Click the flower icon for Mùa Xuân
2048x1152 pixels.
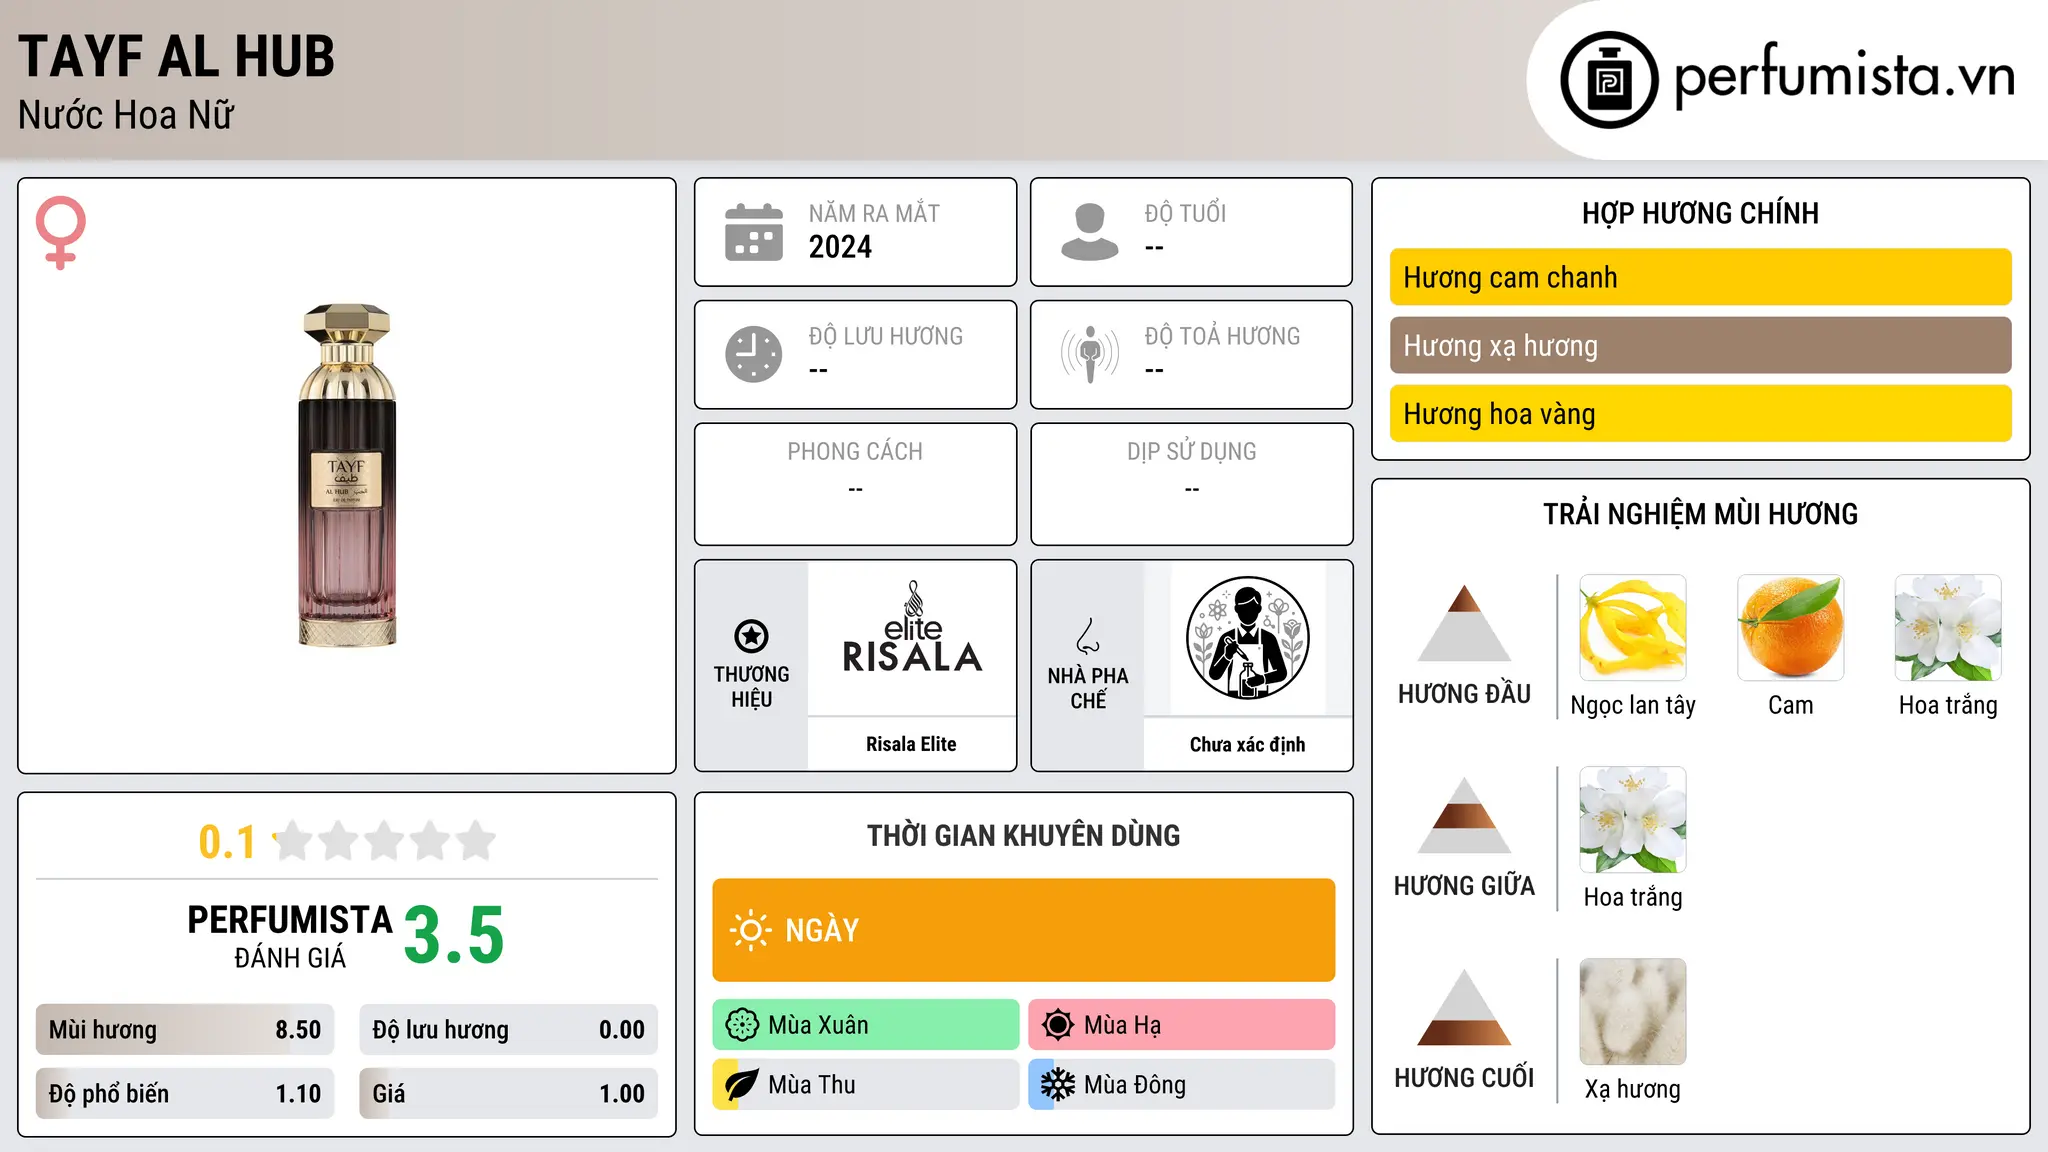742,1025
